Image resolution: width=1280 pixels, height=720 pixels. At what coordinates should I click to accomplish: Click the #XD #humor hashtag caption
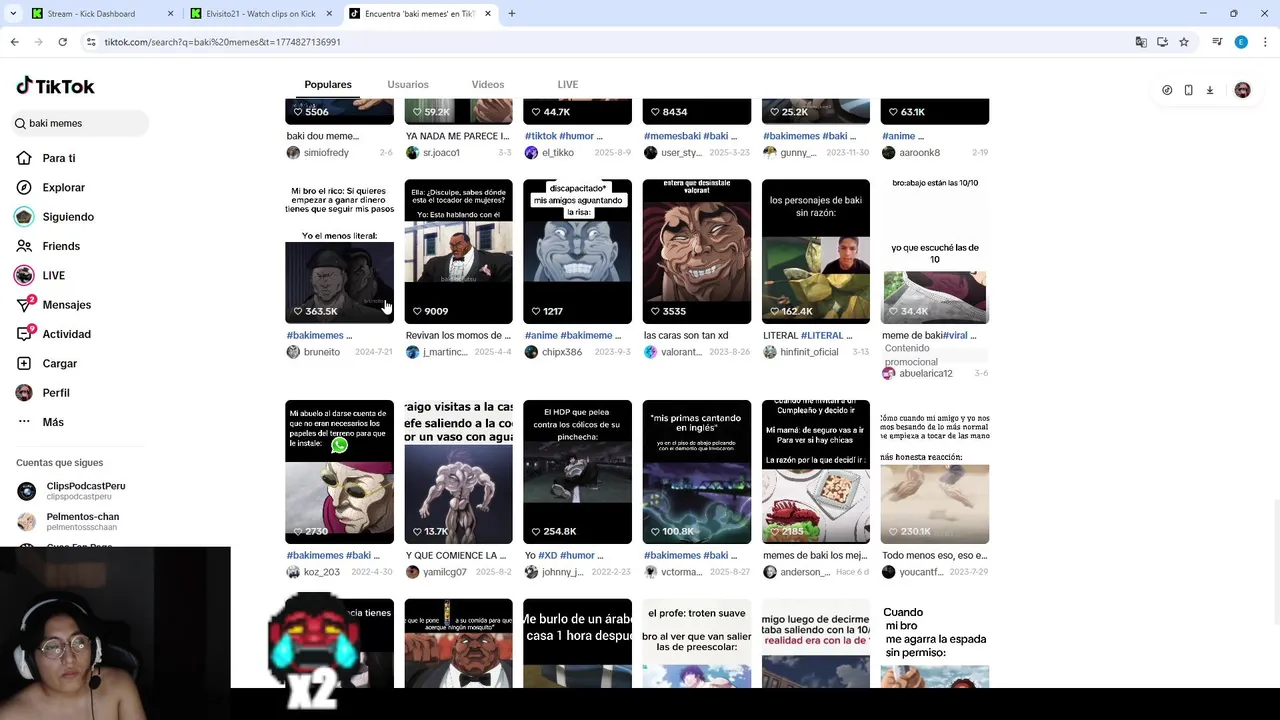pos(570,555)
